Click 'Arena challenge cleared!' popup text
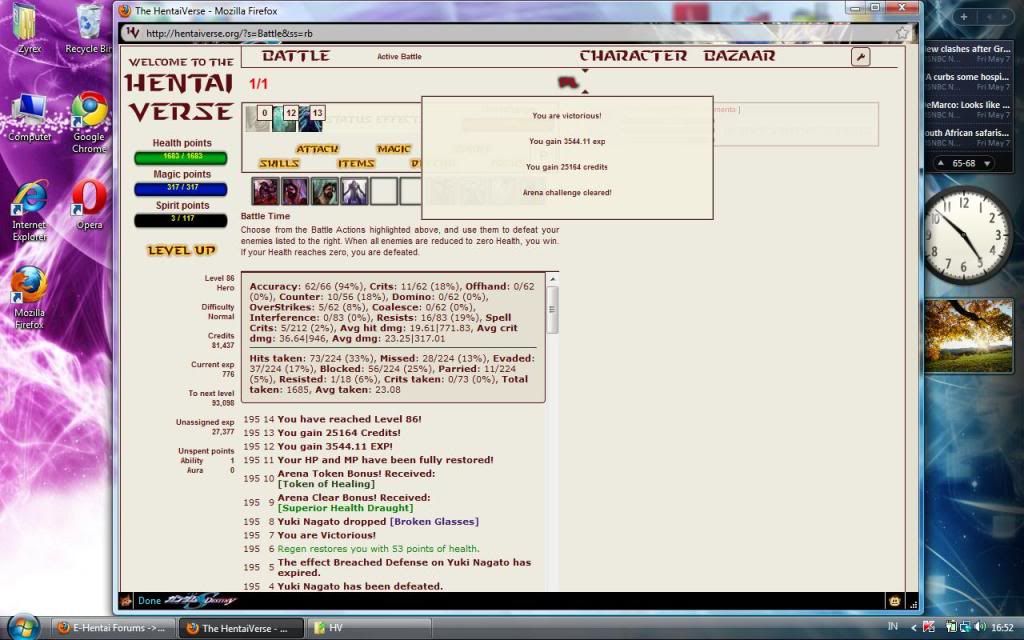Image resolution: width=1024 pixels, height=640 pixels. 567,193
